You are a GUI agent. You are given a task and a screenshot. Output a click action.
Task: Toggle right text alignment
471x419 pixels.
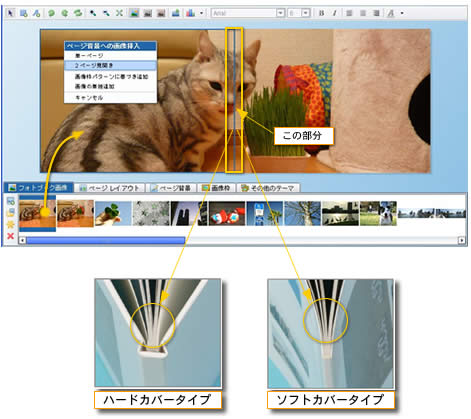[x=376, y=13]
